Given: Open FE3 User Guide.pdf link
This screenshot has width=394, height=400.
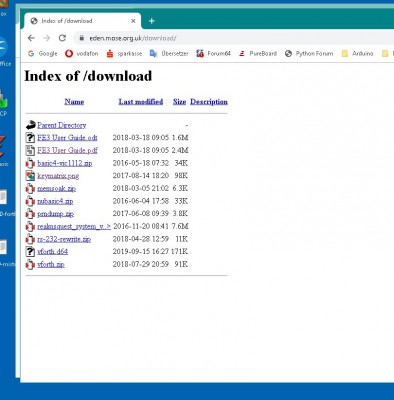Looking at the screenshot, I should 67,150.
